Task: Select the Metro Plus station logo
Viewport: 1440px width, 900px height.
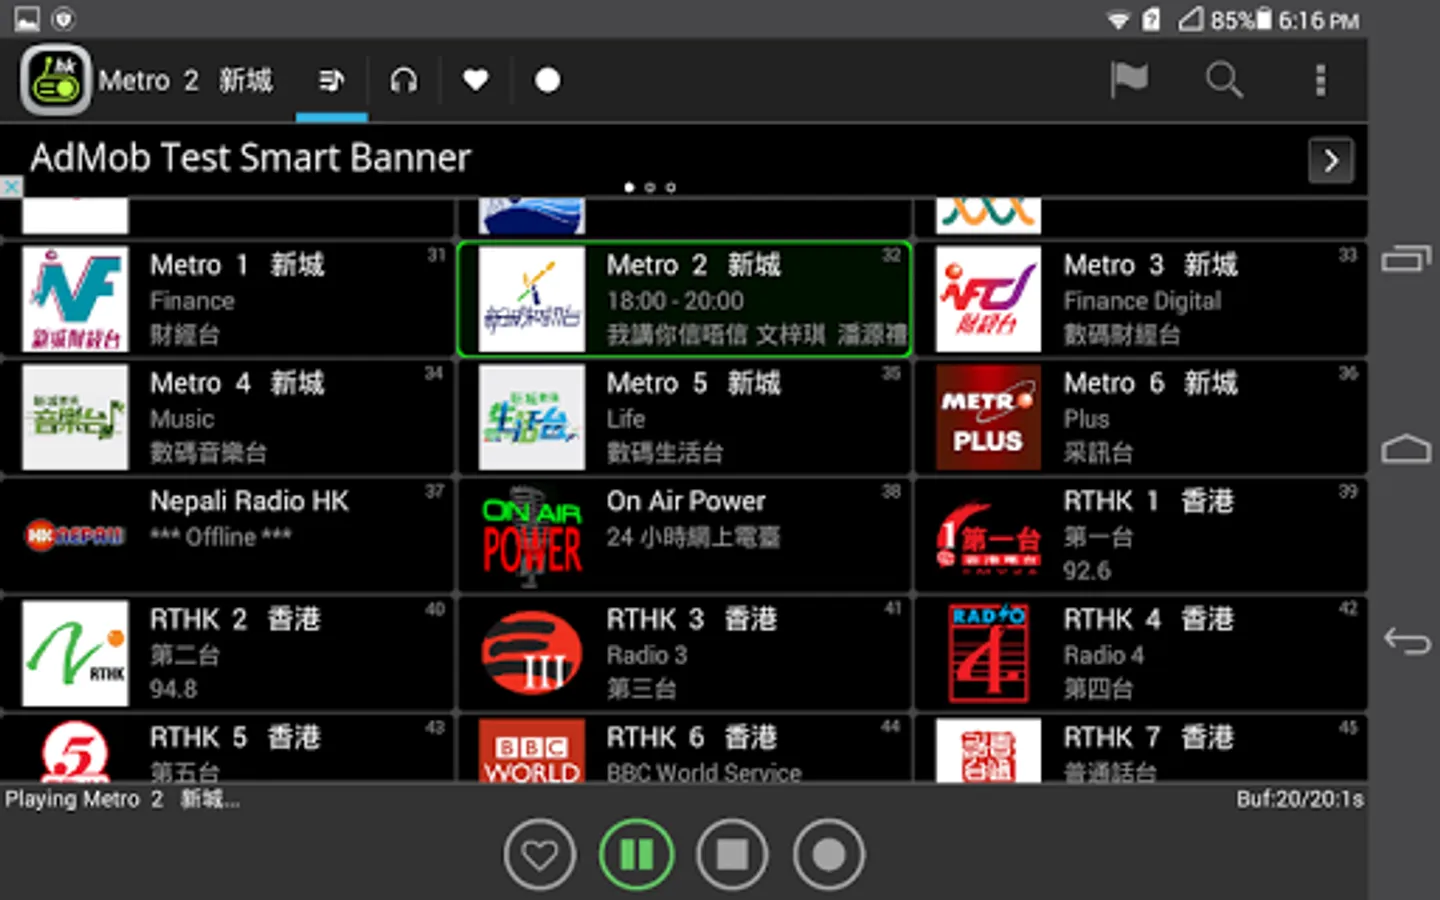Action: (988, 417)
